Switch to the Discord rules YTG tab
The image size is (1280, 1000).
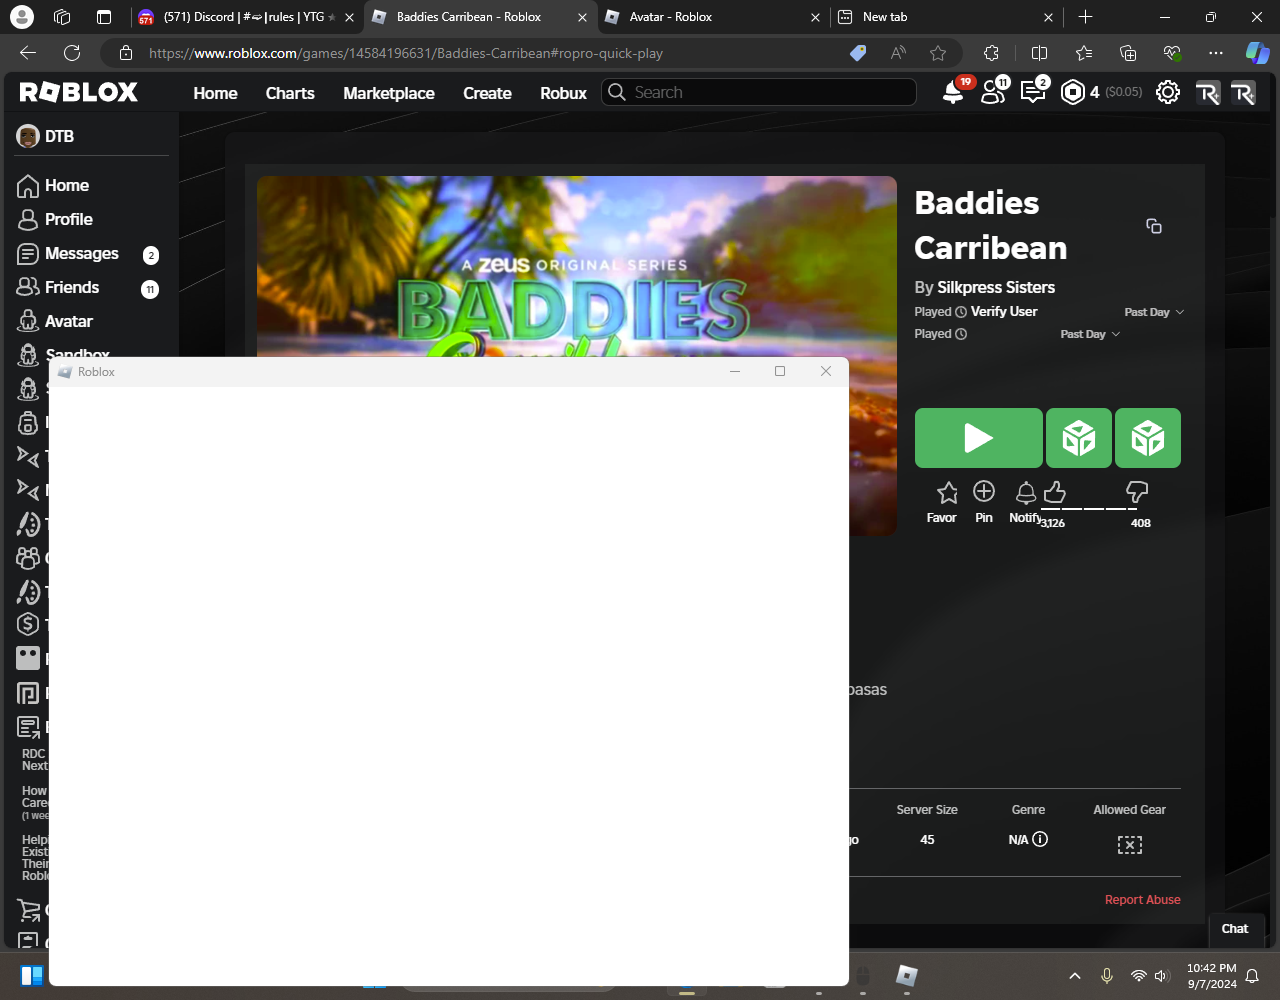coord(246,17)
